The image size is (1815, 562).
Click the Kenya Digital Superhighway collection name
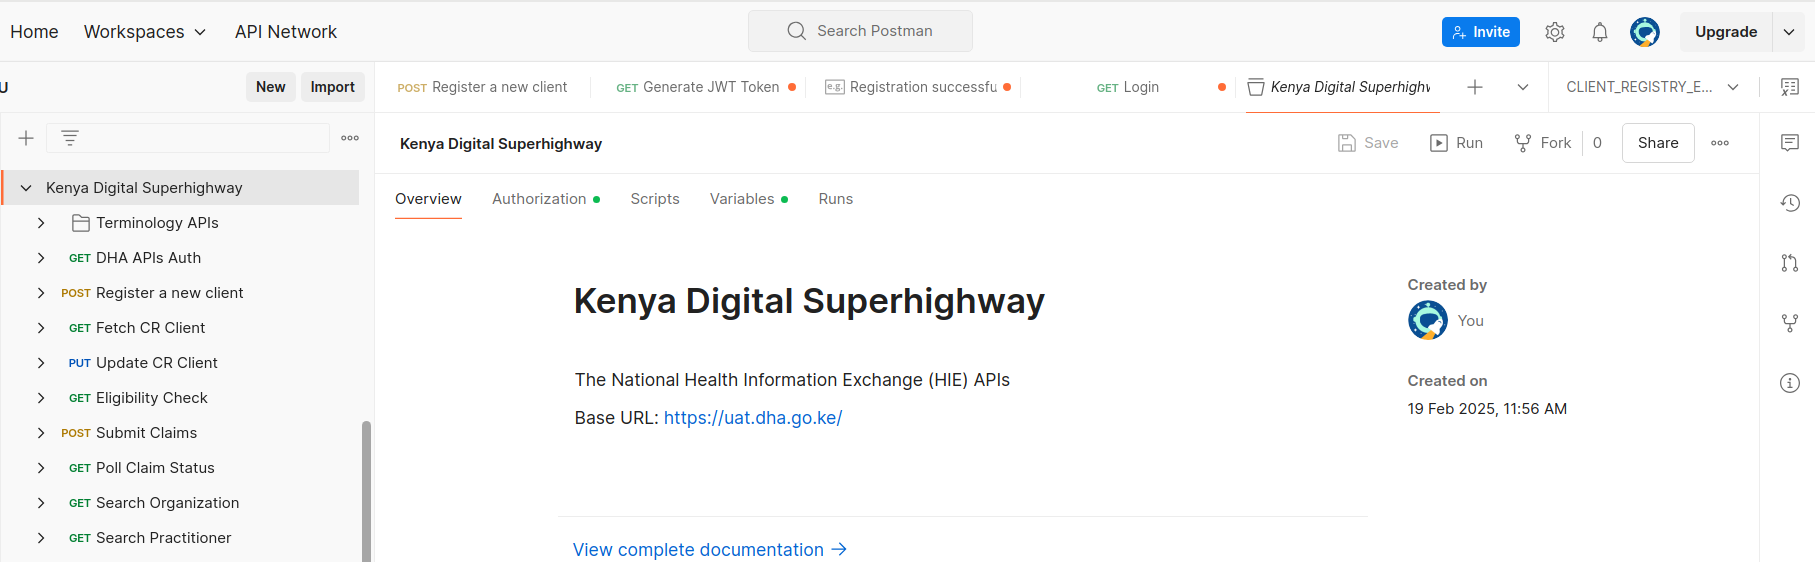(x=144, y=188)
